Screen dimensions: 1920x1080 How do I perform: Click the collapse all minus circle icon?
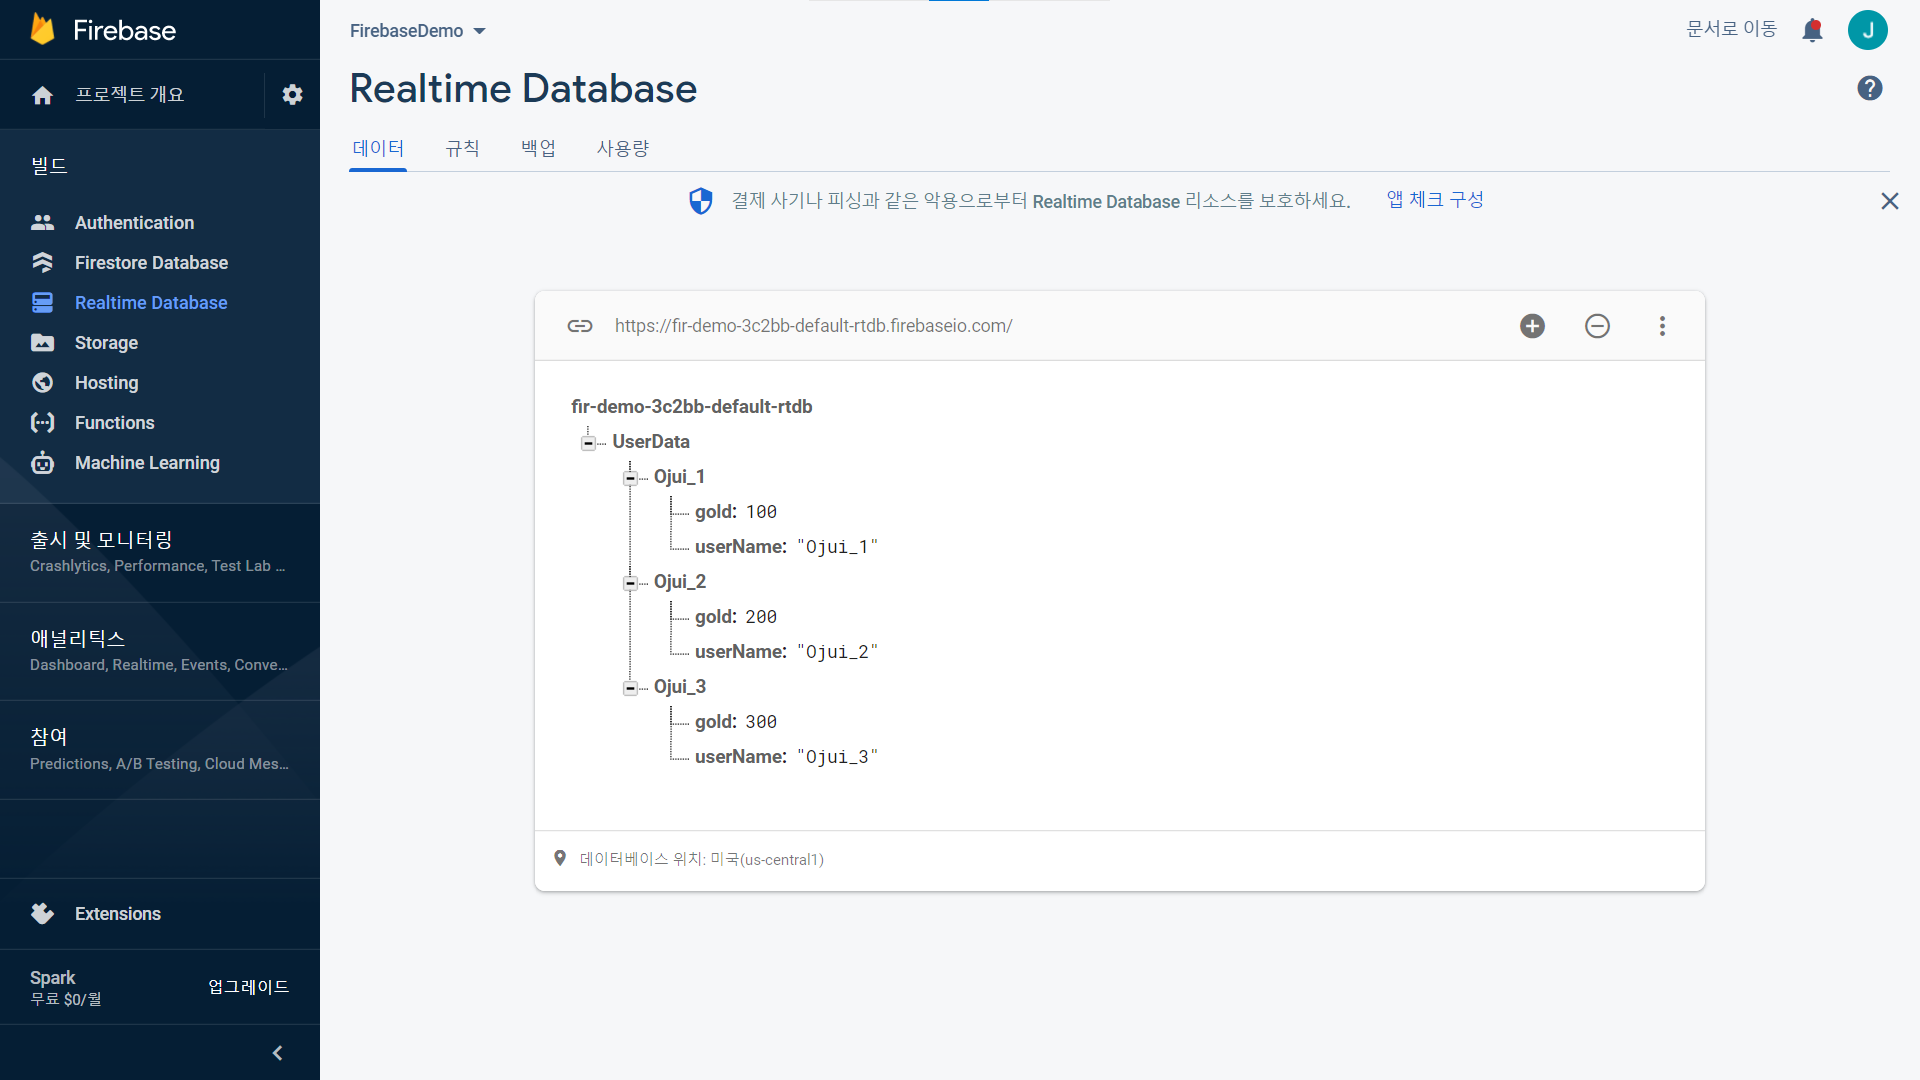tap(1597, 326)
